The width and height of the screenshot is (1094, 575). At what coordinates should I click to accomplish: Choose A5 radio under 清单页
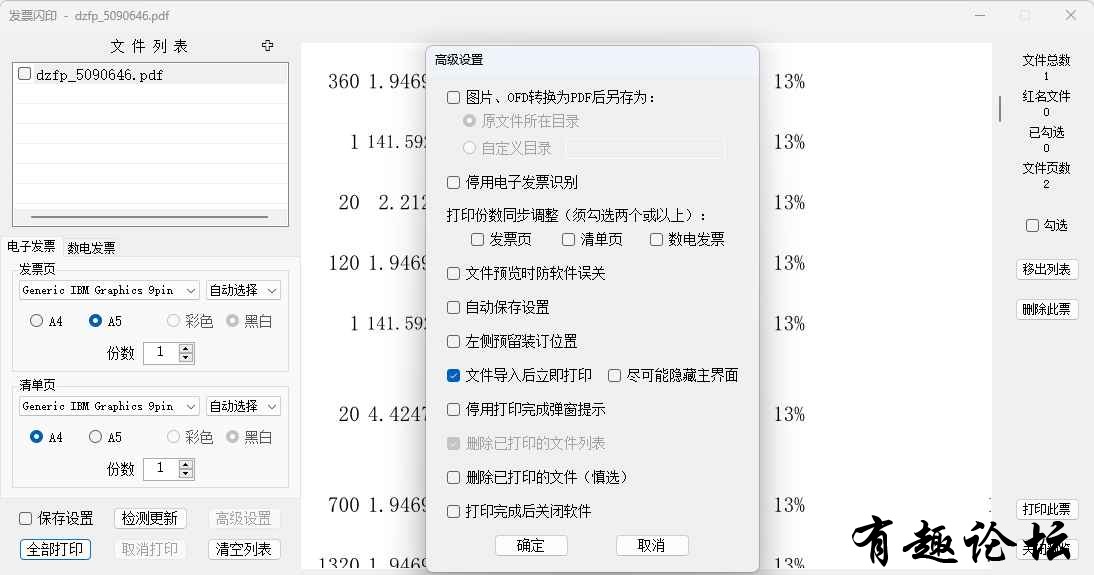coord(96,438)
